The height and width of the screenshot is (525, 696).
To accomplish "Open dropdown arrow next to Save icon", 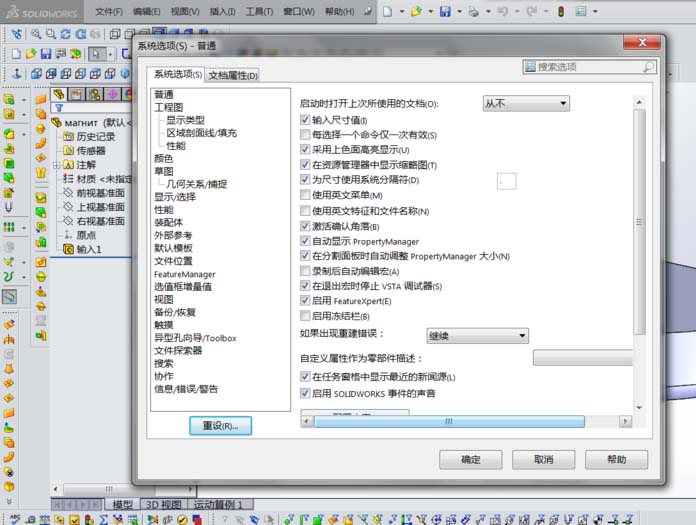I will 459,12.
